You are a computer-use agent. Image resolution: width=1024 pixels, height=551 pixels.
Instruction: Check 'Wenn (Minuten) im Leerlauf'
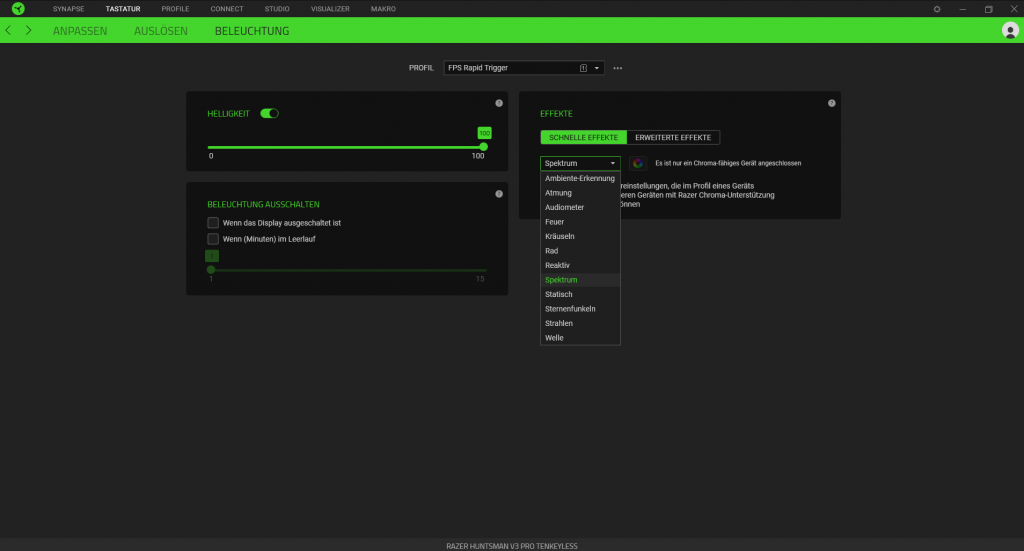pos(213,239)
